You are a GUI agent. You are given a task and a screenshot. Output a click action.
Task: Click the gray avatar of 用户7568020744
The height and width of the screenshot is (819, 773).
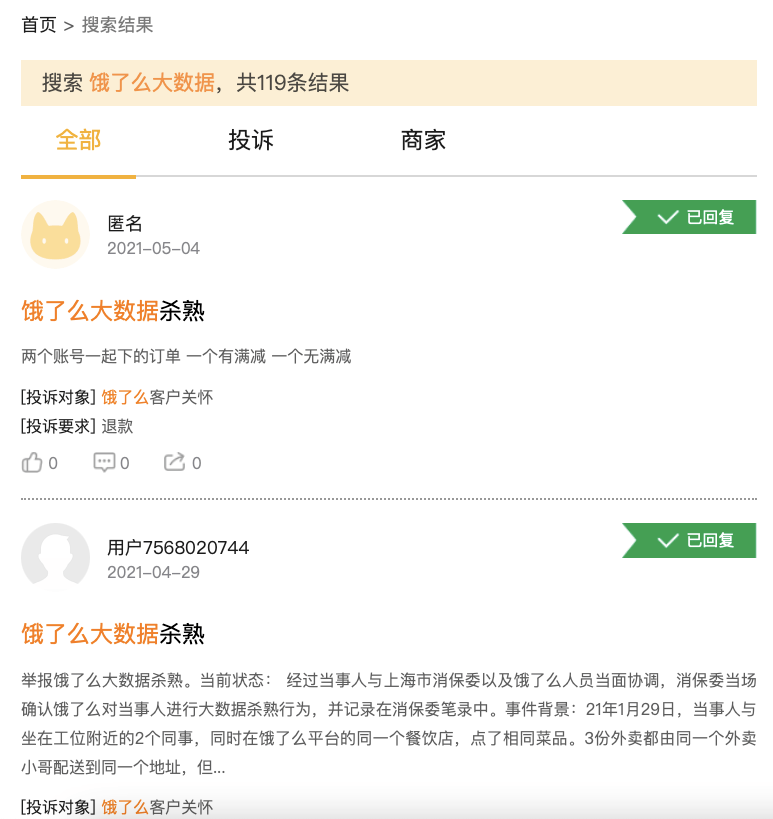[55, 557]
